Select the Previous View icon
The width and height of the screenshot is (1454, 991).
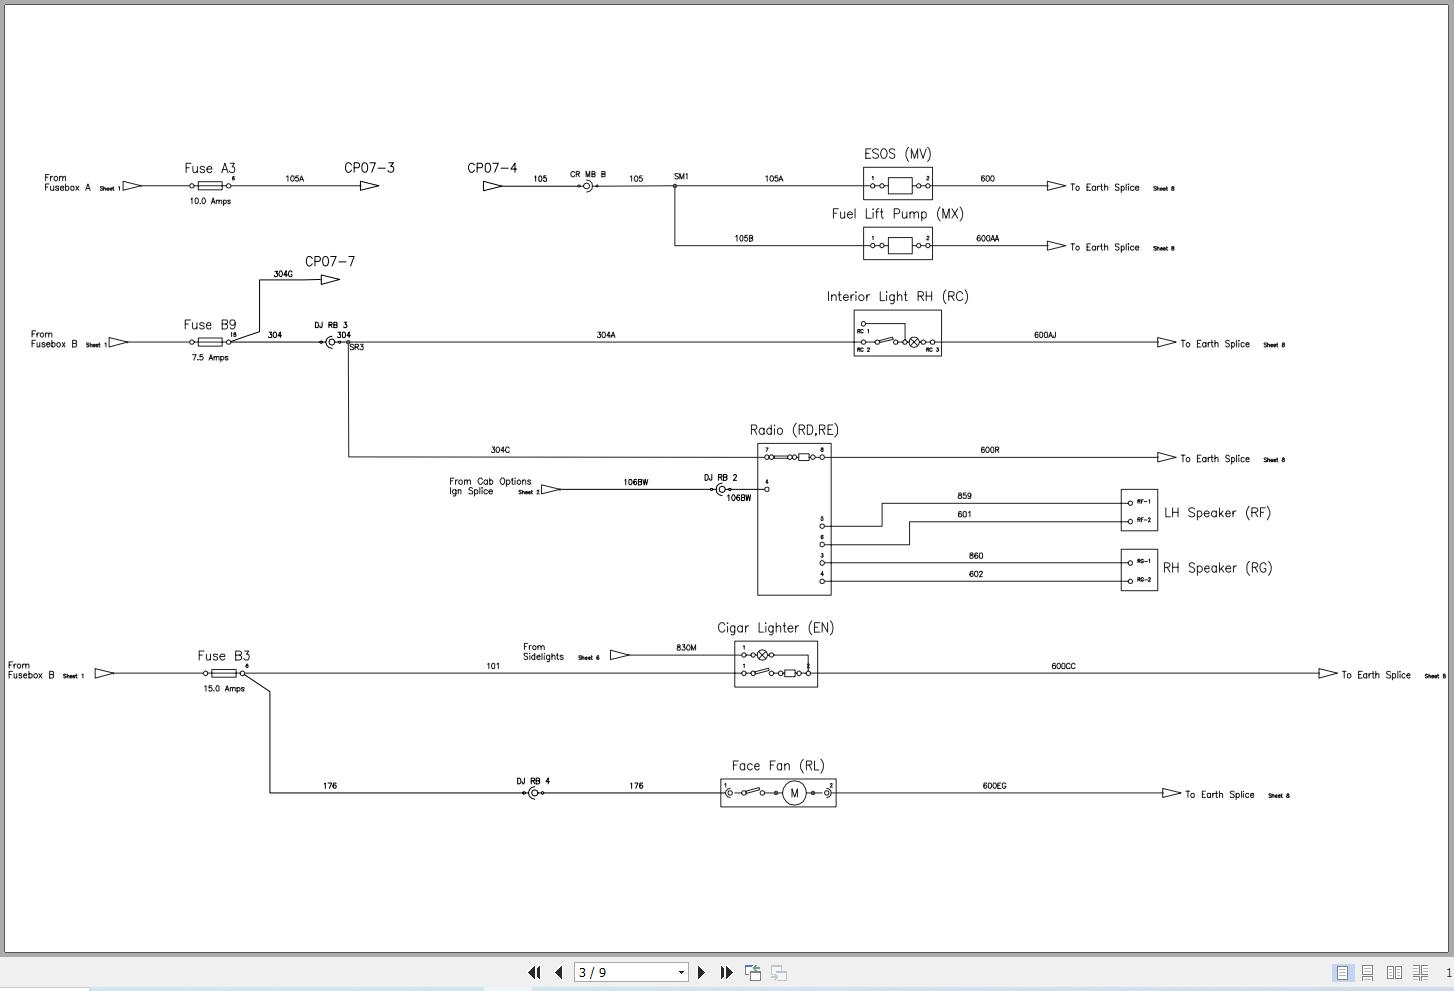coord(752,972)
